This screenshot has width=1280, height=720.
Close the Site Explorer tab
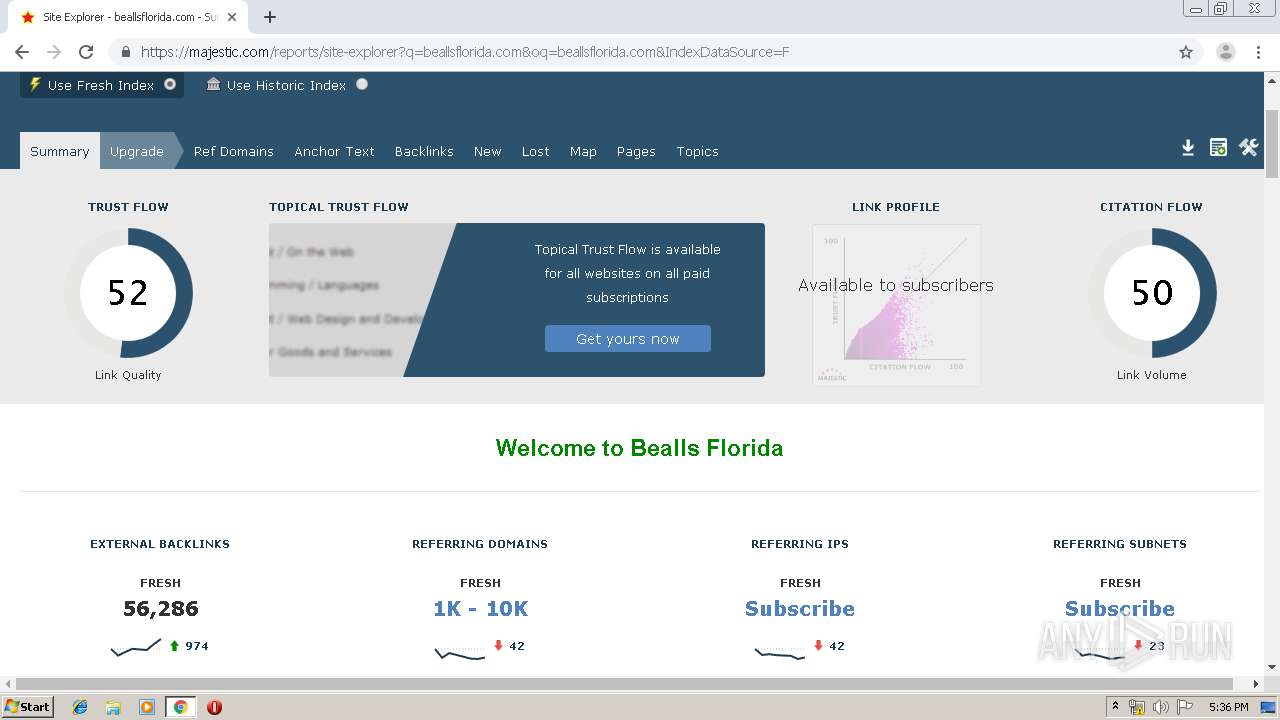click(232, 17)
